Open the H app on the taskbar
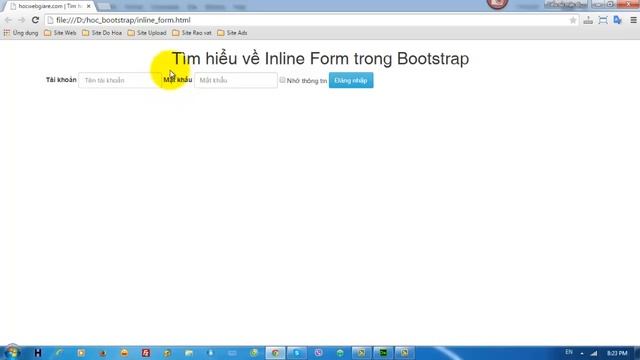 click(38, 353)
